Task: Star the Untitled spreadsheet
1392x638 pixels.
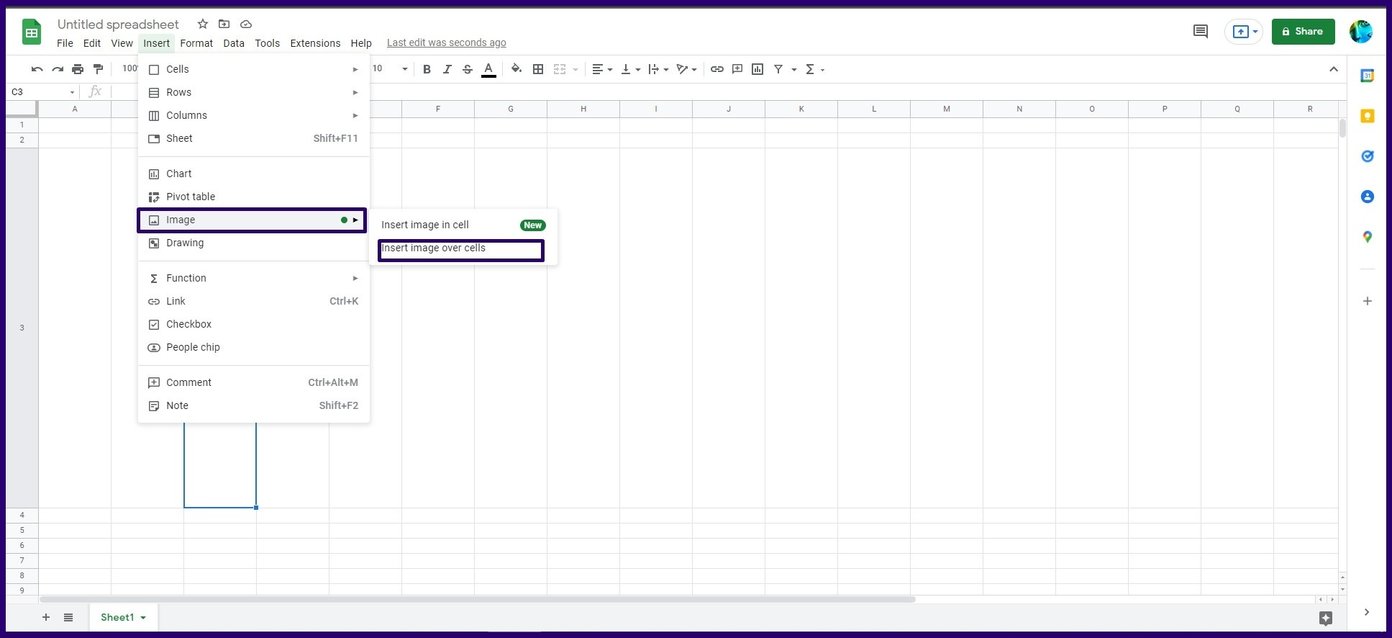Action: (x=203, y=24)
